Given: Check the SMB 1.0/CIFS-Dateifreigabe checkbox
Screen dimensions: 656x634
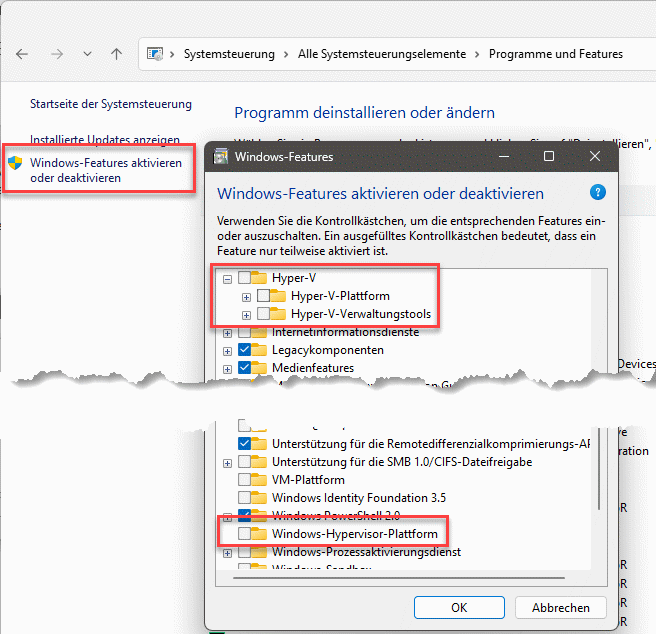Looking at the screenshot, I should (x=244, y=462).
